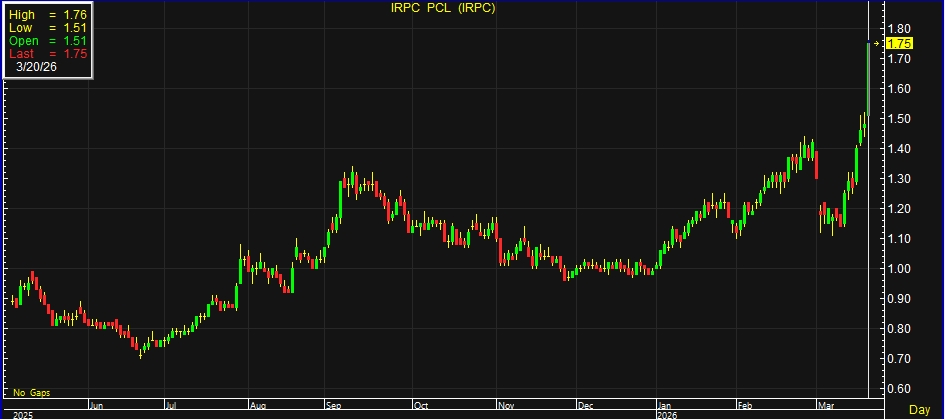945x419 pixels.
Task: Click the Day interval label
Action: (x=921, y=411)
